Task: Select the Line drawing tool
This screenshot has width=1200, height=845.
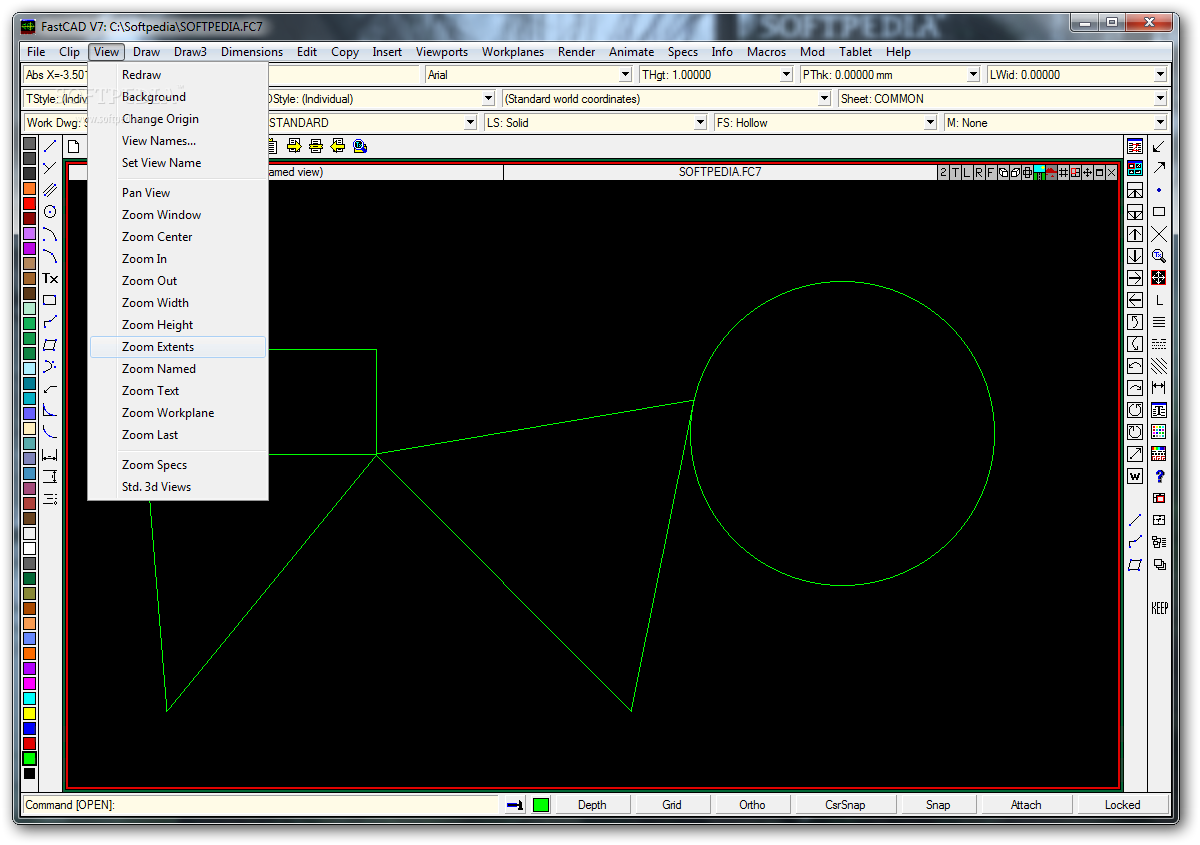Action: [50, 146]
